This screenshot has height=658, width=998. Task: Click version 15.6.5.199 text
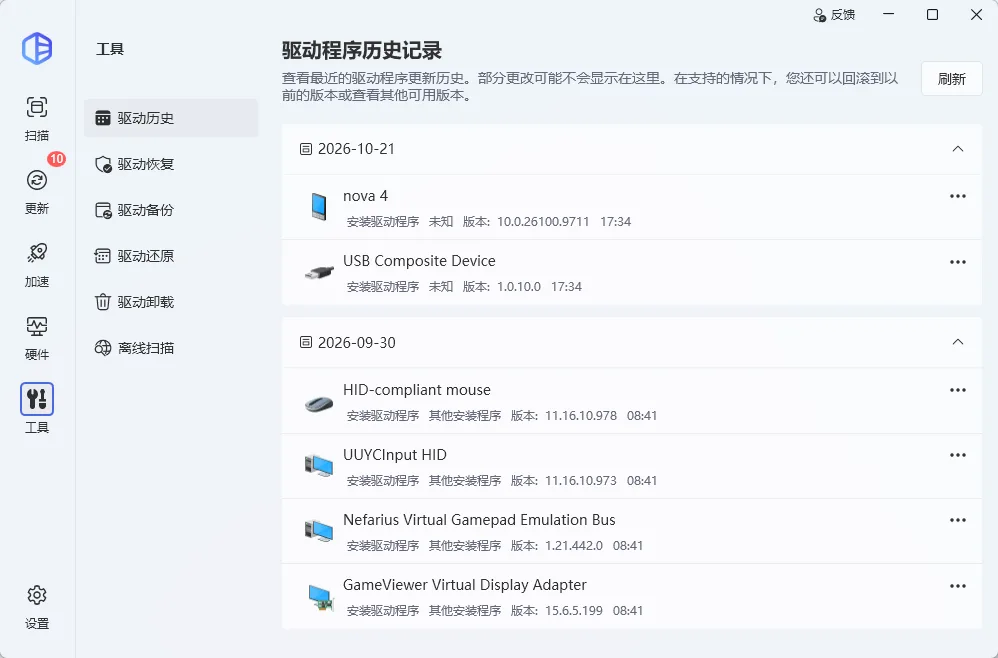click(573, 611)
